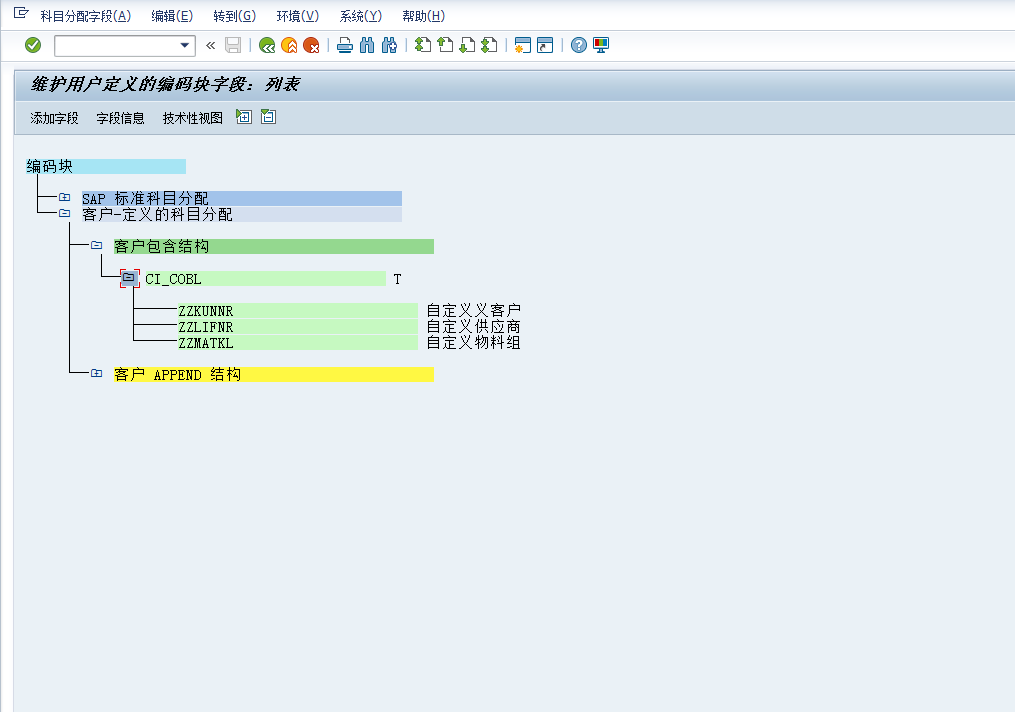Collapse the 客户包含结构 folder node
The image size is (1015, 712).
coord(96,246)
